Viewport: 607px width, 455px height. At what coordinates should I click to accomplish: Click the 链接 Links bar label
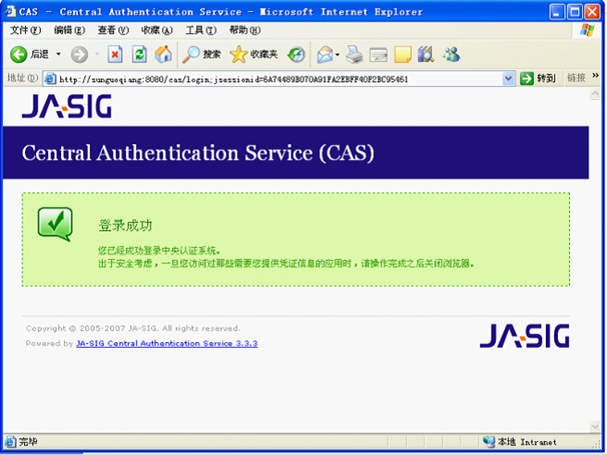click(576, 78)
